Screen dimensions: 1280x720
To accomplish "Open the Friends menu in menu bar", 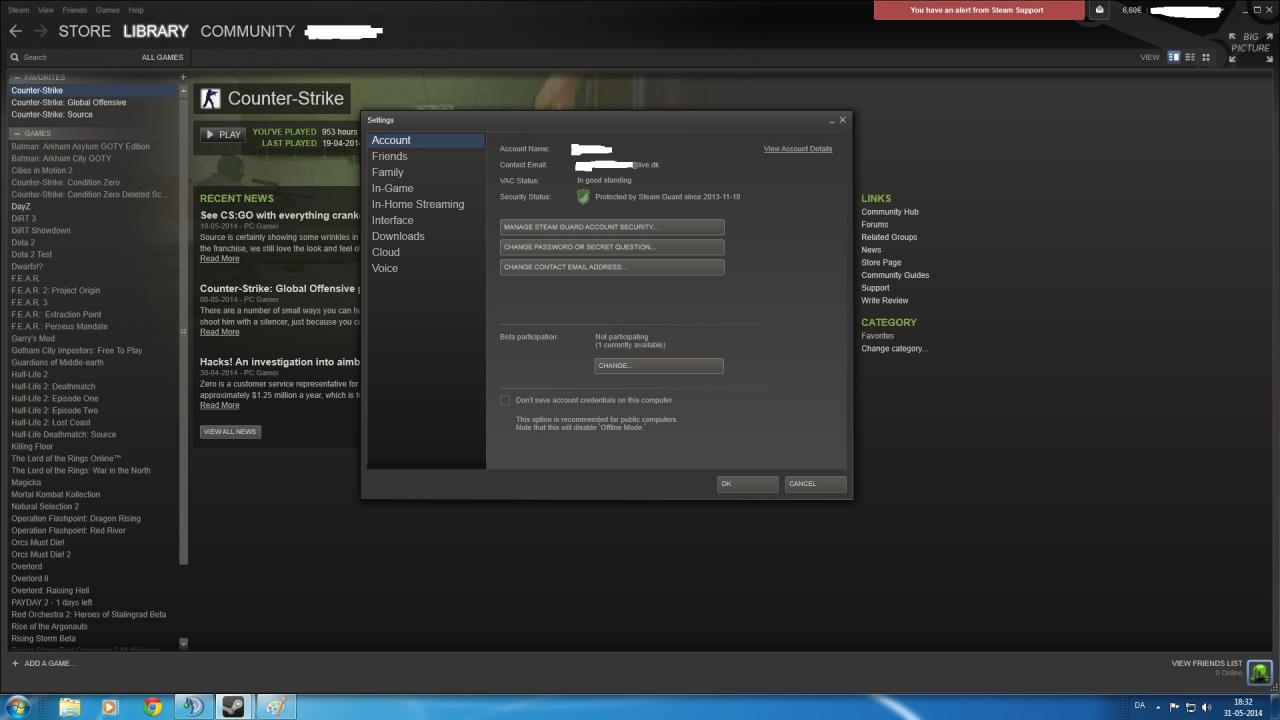I will pos(75,10).
